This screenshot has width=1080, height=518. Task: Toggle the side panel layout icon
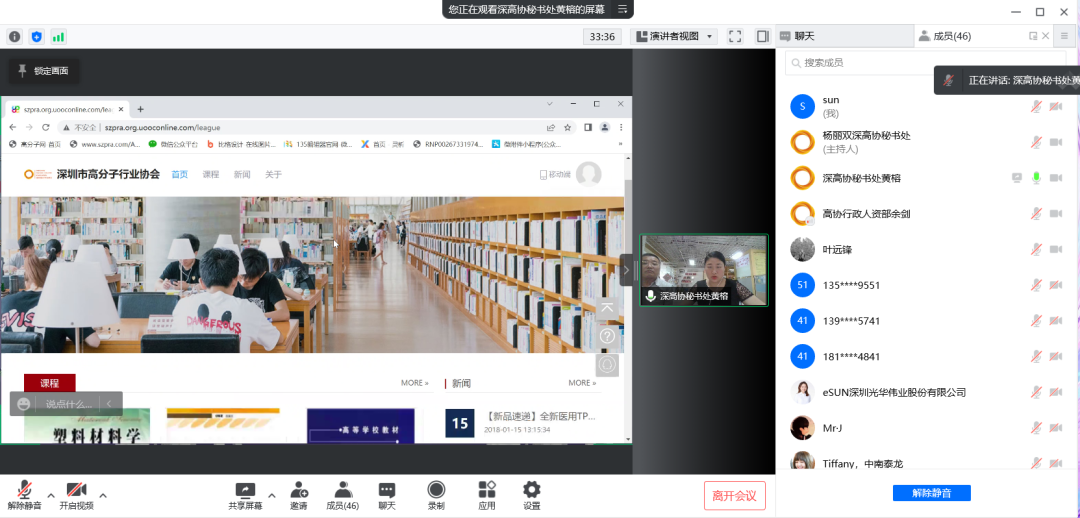[x=762, y=37]
